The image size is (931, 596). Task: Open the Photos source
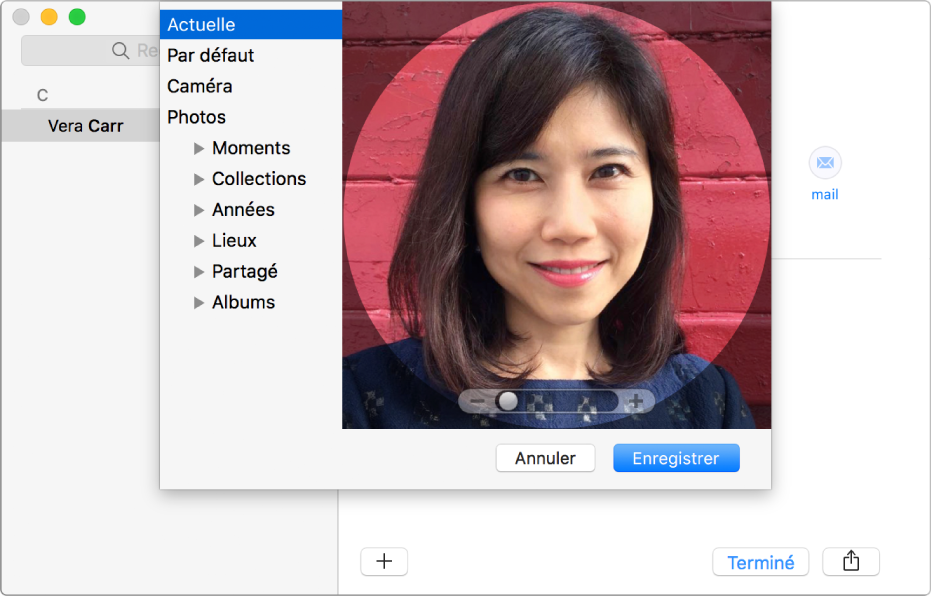[x=196, y=117]
